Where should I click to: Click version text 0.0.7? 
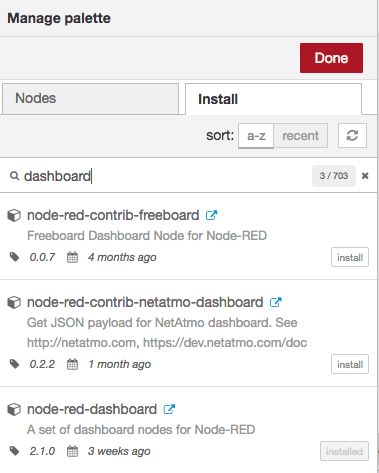pos(42,257)
